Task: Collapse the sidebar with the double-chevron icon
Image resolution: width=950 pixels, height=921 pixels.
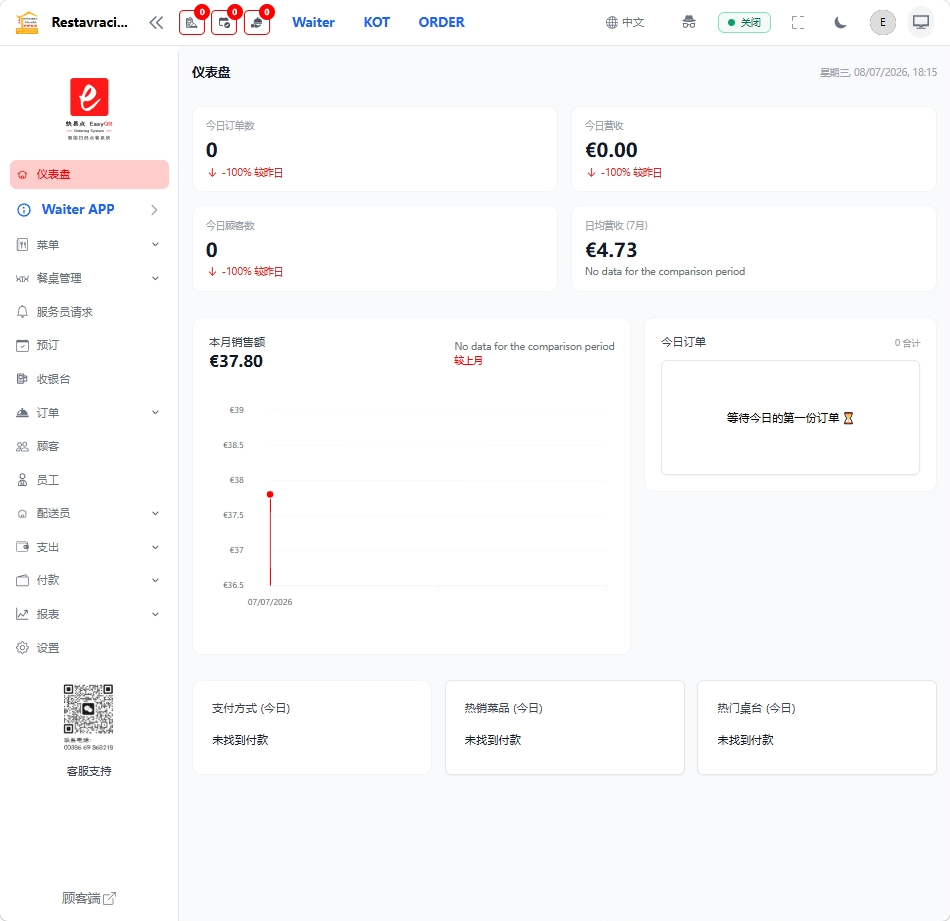Action: (156, 23)
